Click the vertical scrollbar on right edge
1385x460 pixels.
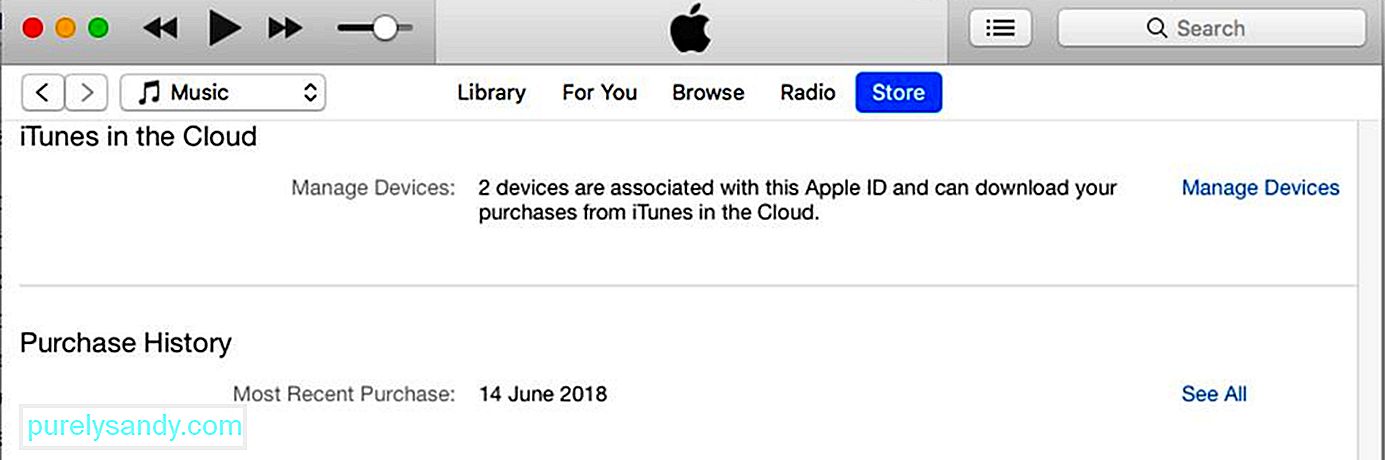[x=1369, y=290]
